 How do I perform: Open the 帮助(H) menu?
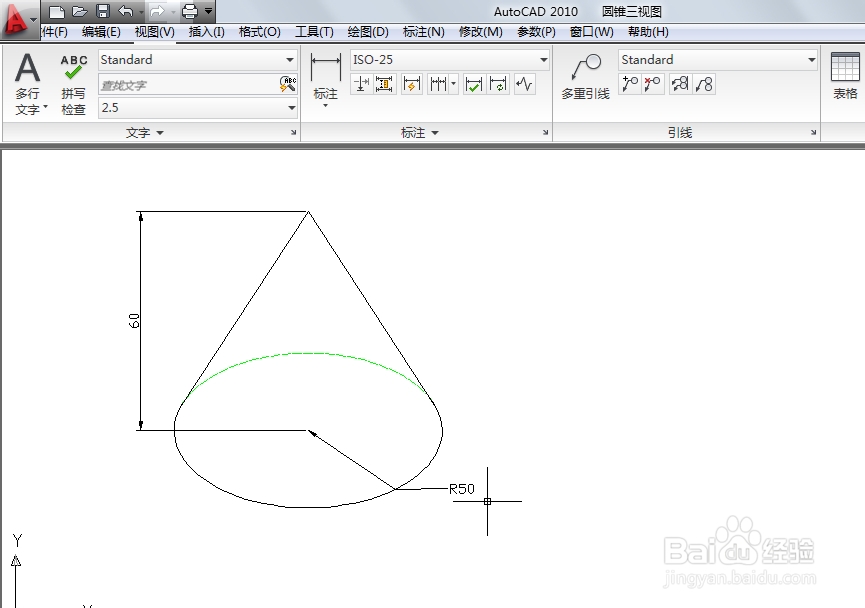click(x=648, y=32)
